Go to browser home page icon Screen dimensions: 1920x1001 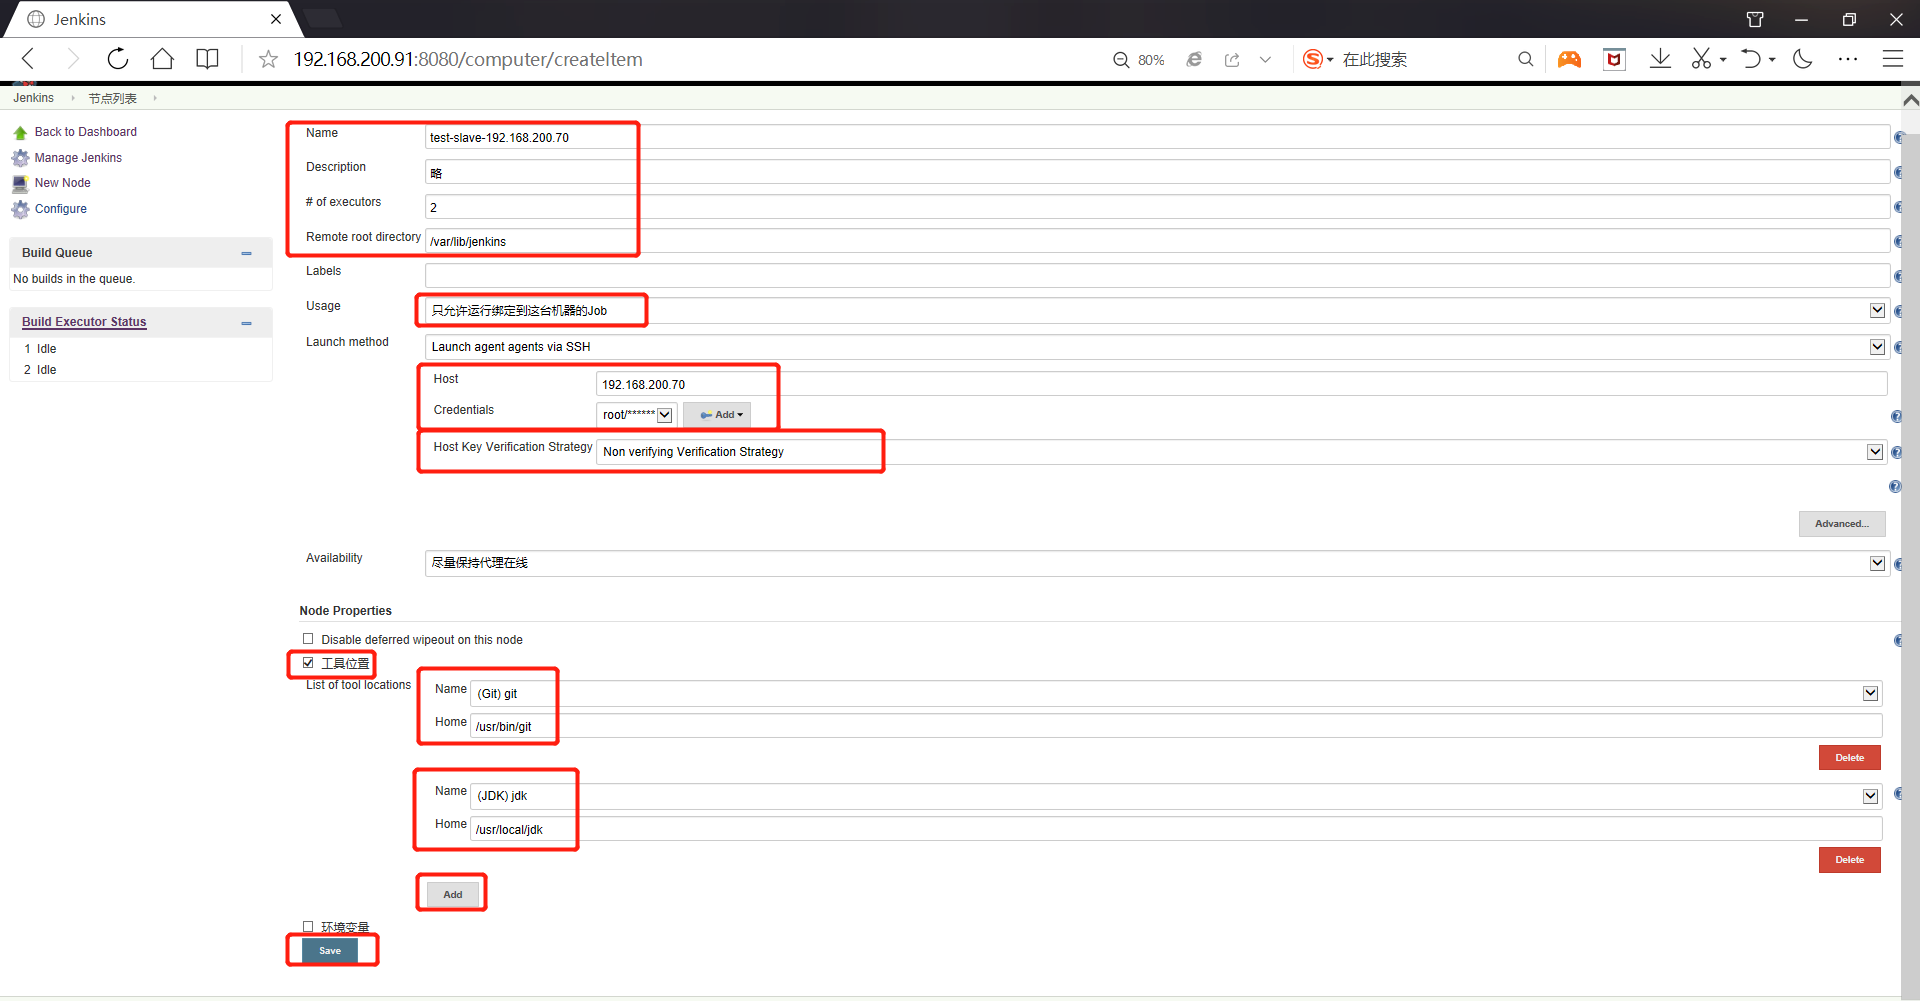[x=162, y=59]
